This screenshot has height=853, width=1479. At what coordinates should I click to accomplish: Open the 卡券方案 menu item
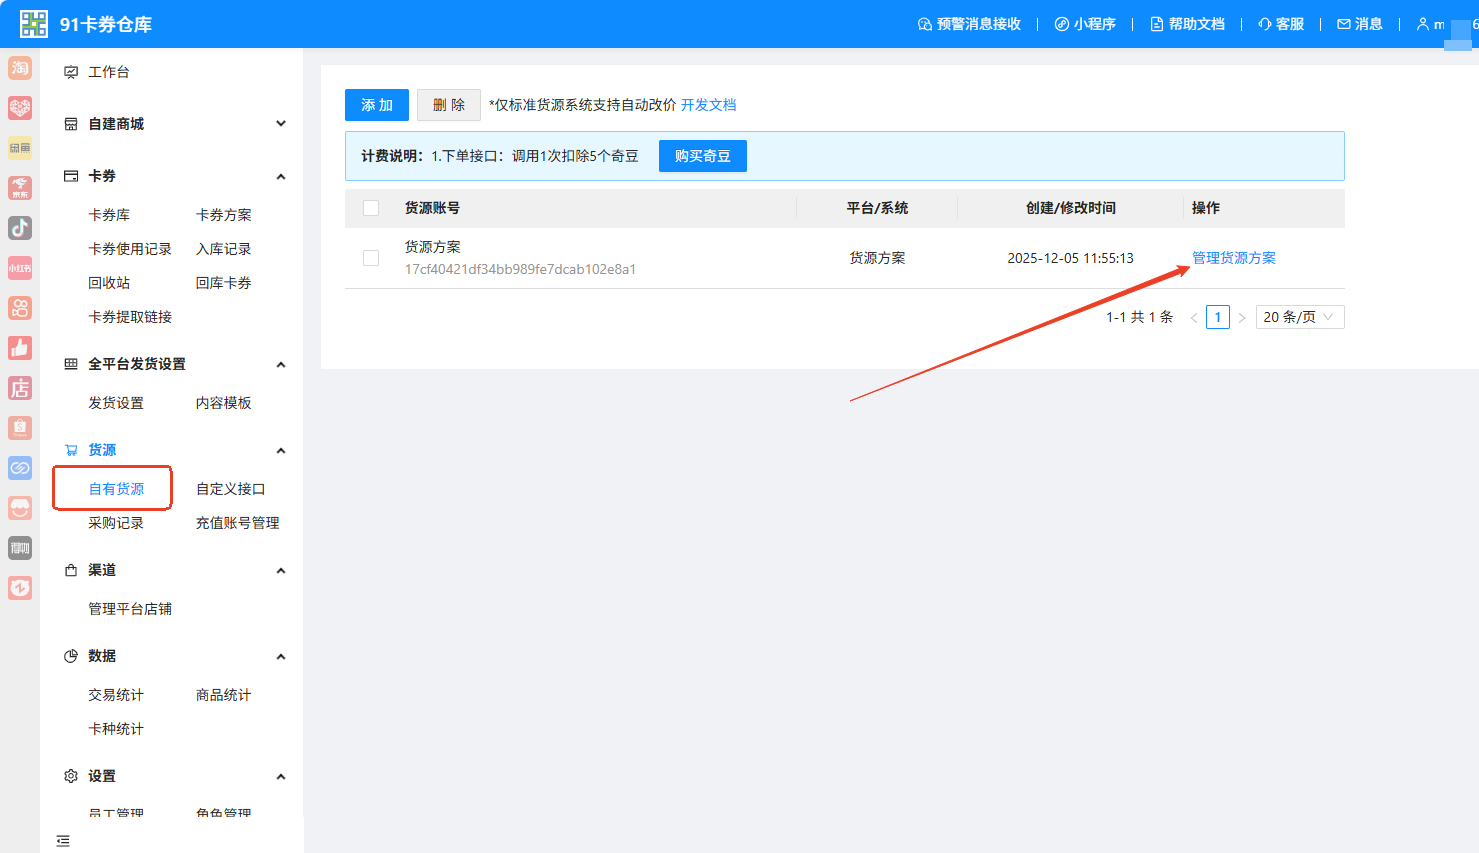[x=224, y=215]
